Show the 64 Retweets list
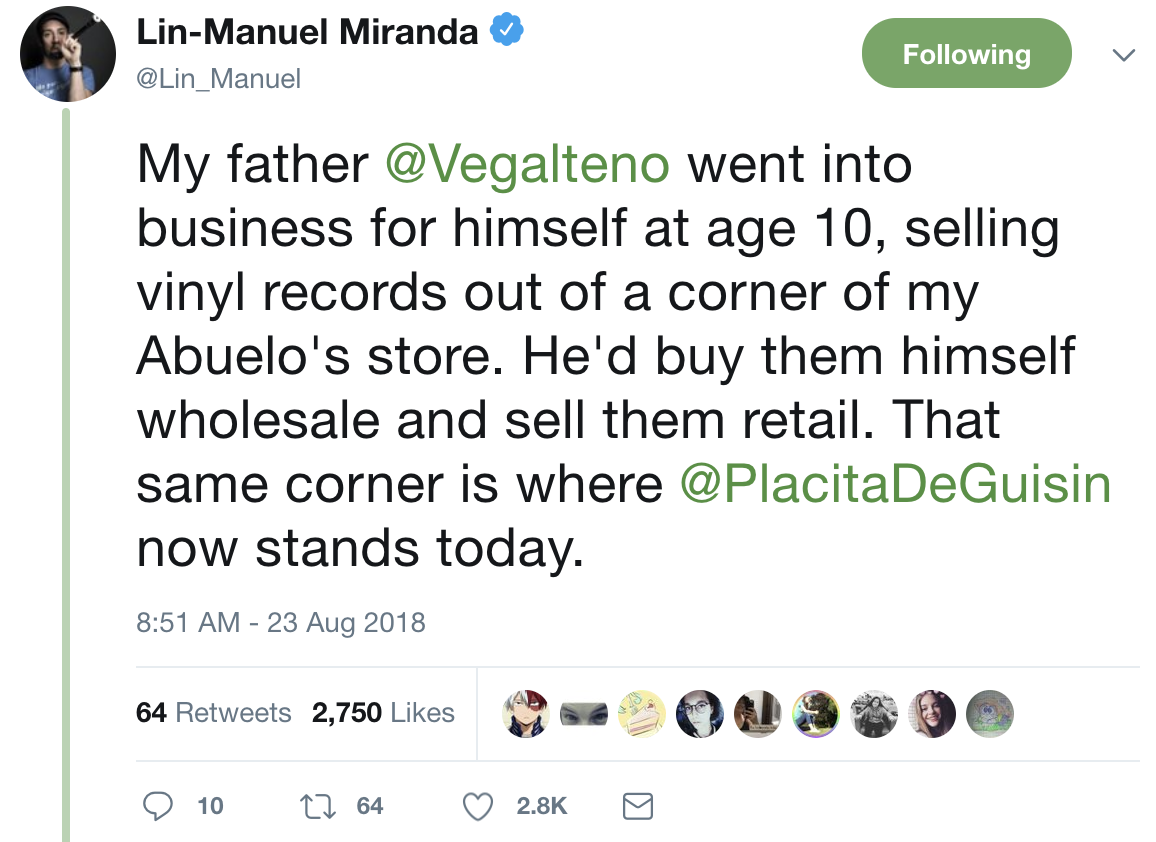1156x842 pixels. 213,713
